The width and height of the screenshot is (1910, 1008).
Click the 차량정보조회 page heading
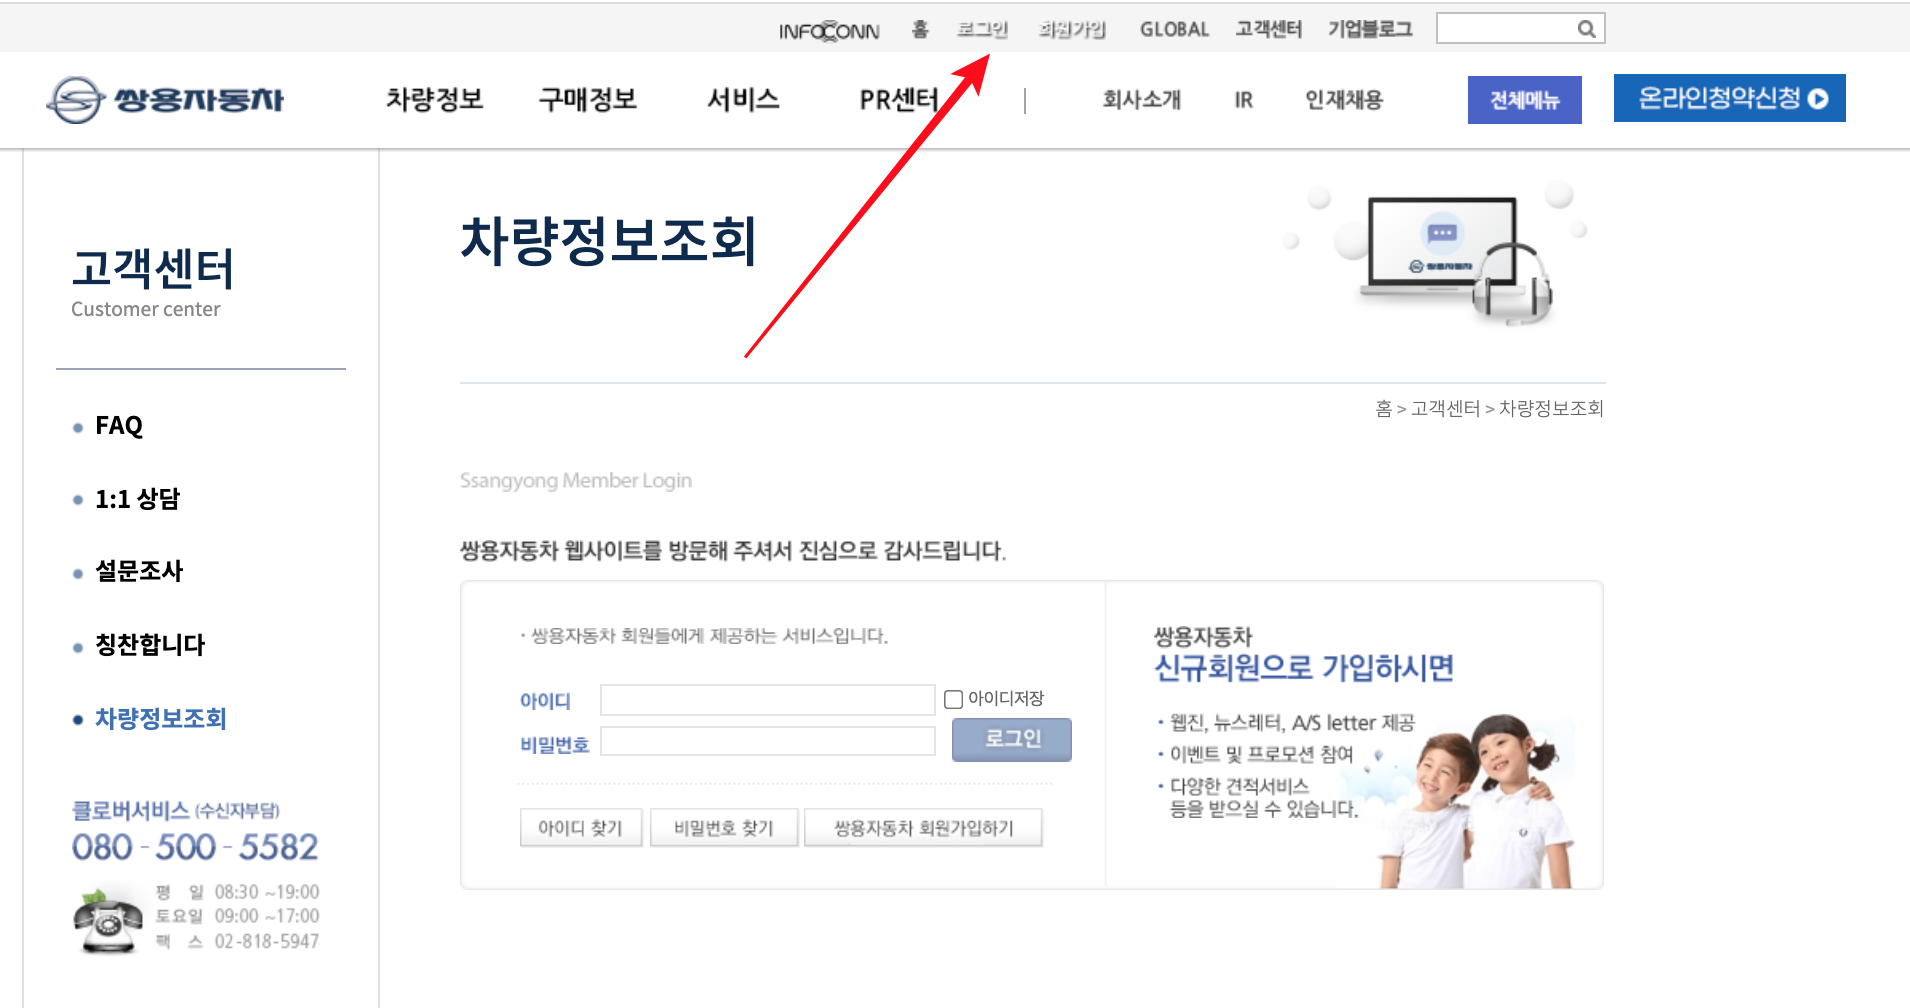tap(608, 242)
